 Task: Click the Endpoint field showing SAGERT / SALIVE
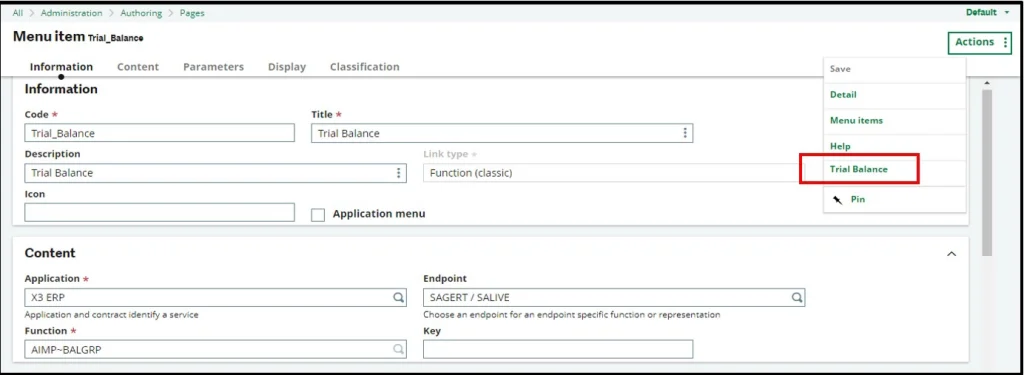614,297
